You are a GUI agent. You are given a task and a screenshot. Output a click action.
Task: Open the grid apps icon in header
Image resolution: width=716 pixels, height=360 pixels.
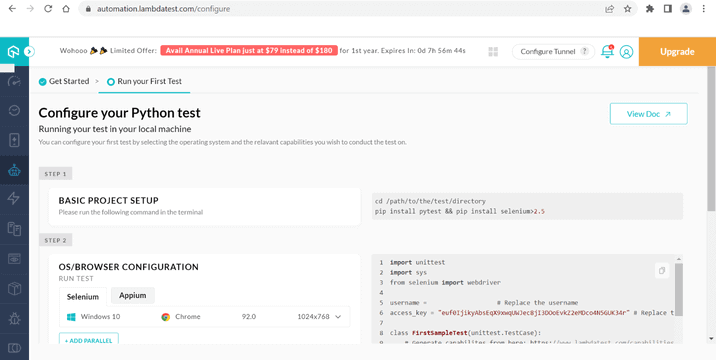pos(493,52)
